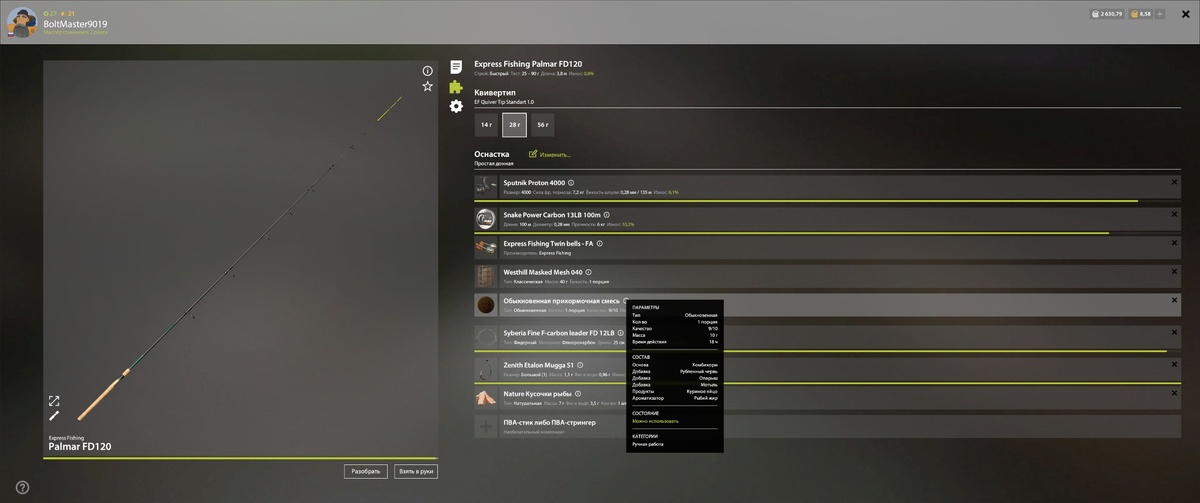The image size is (1200, 503).
Task: Click the Zenith Etalon Mugga hook thumbnail
Action: pyautogui.click(x=486, y=369)
